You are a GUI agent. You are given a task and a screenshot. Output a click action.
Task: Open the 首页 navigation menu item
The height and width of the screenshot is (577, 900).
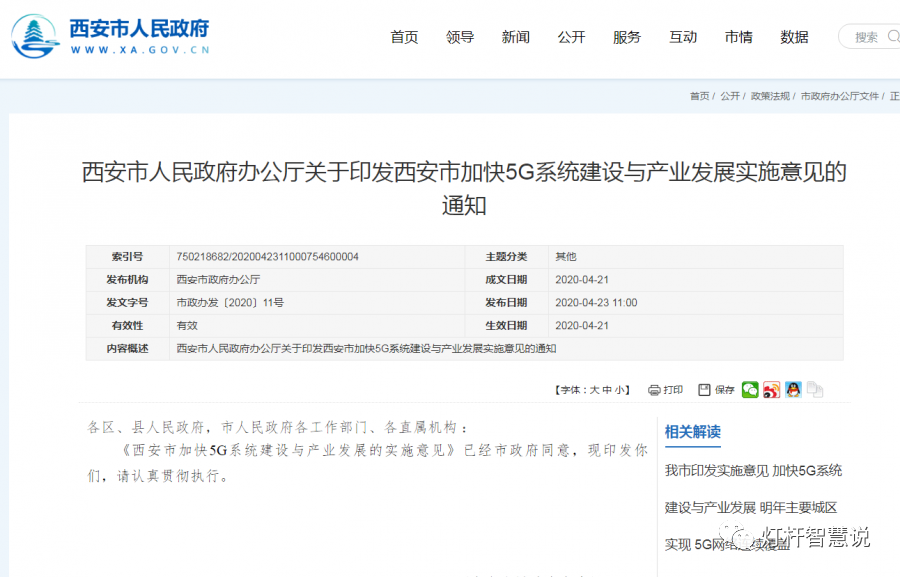(x=404, y=38)
